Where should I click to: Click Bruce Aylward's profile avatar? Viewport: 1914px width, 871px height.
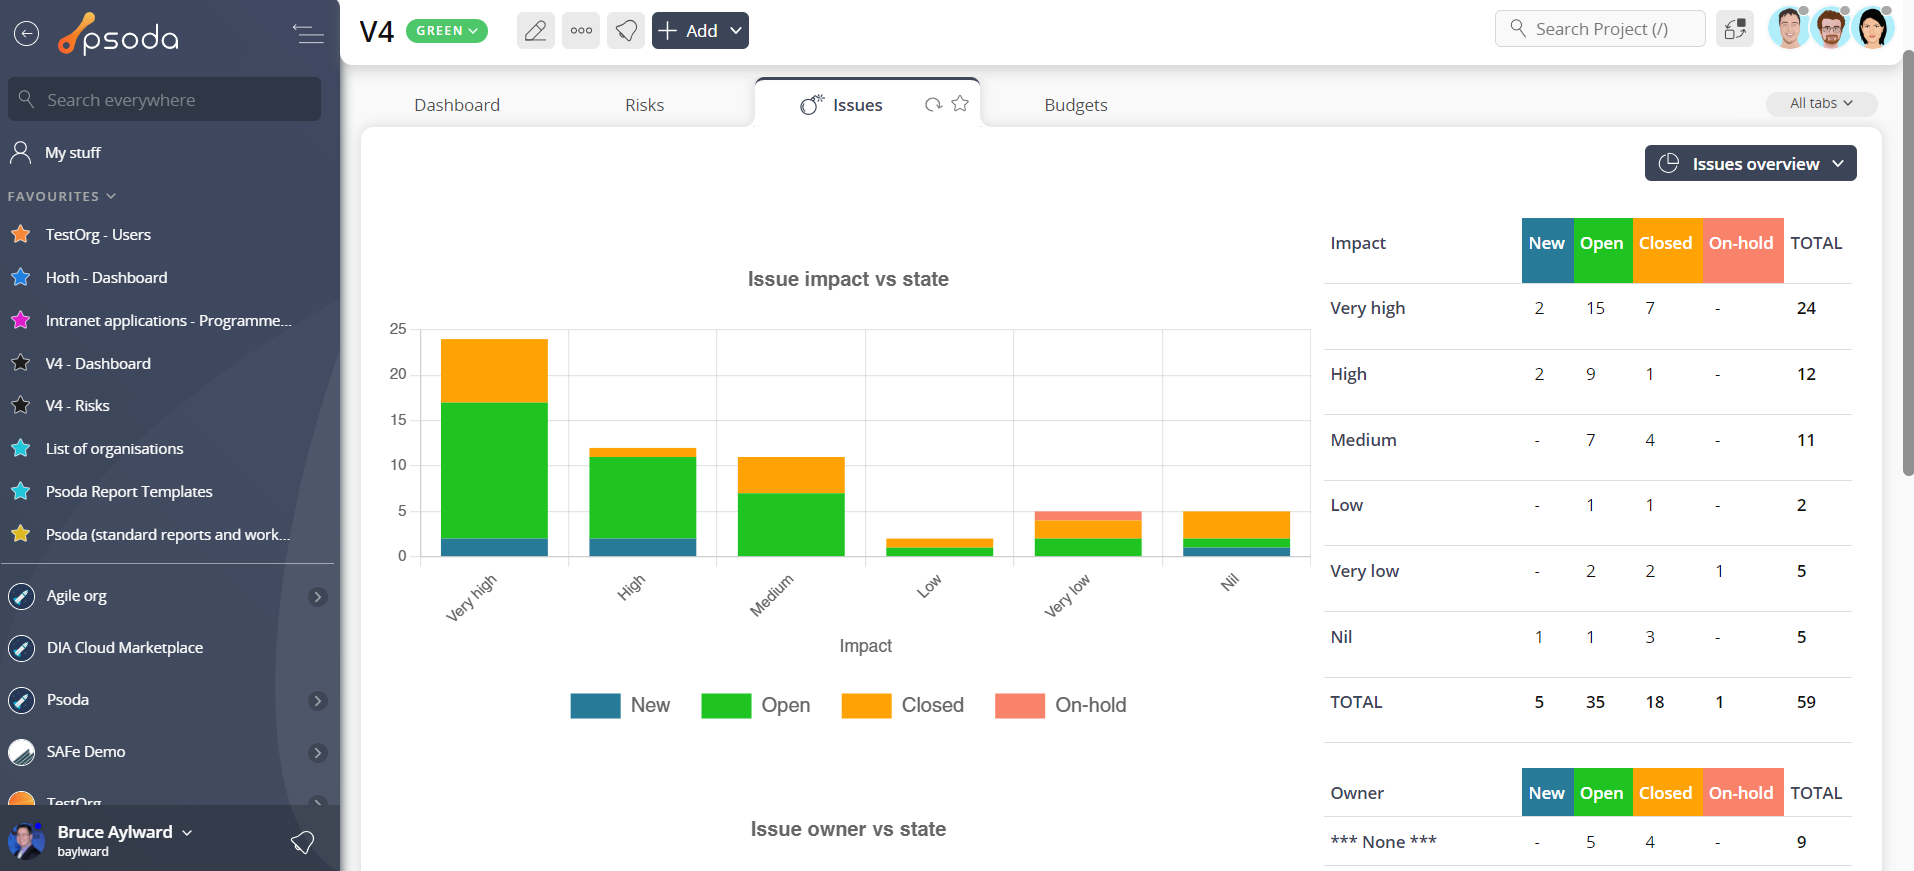coord(26,840)
